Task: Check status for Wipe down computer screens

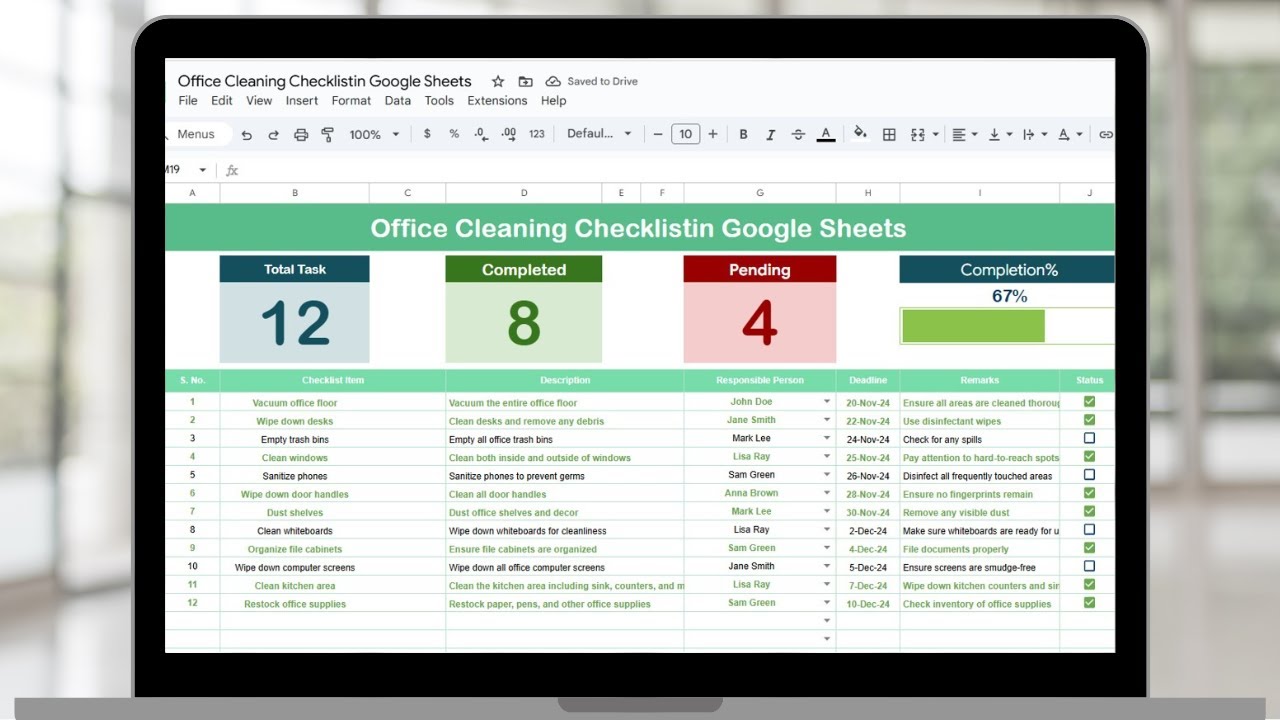Action: [x=1089, y=566]
